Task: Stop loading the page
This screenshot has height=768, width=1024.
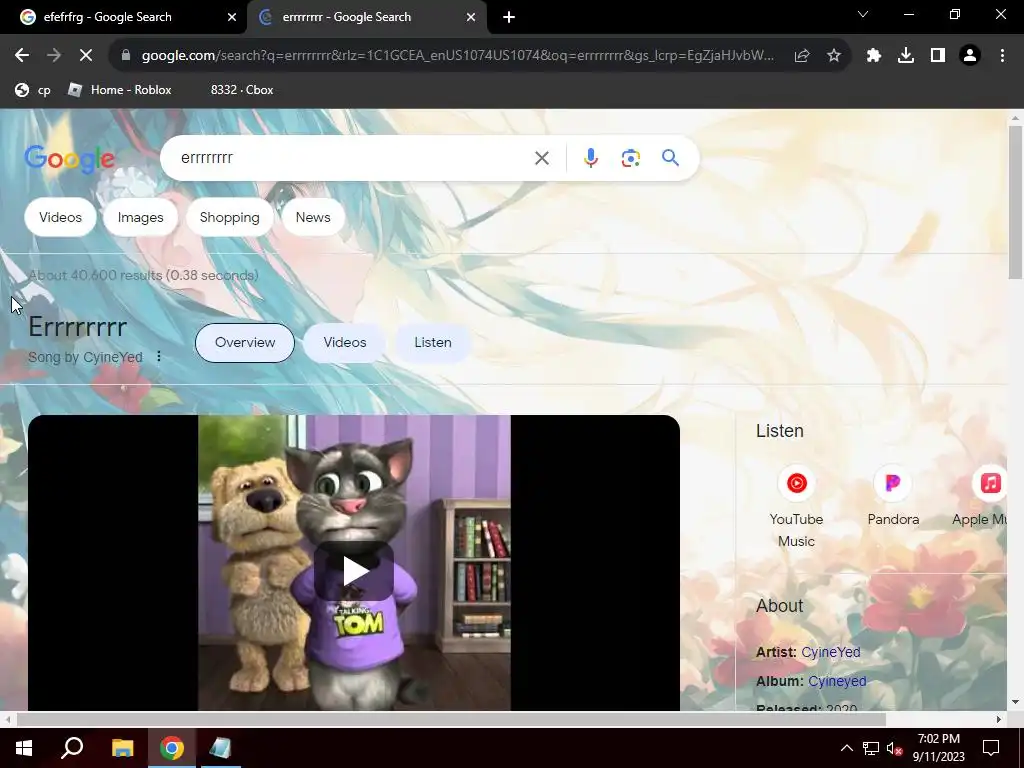Action: click(86, 56)
